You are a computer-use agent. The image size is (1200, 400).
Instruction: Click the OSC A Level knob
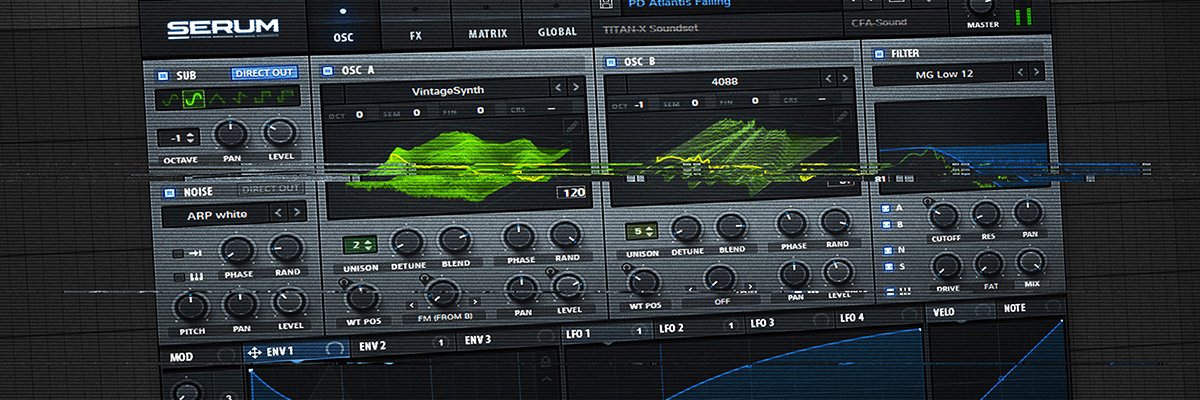(x=569, y=286)
